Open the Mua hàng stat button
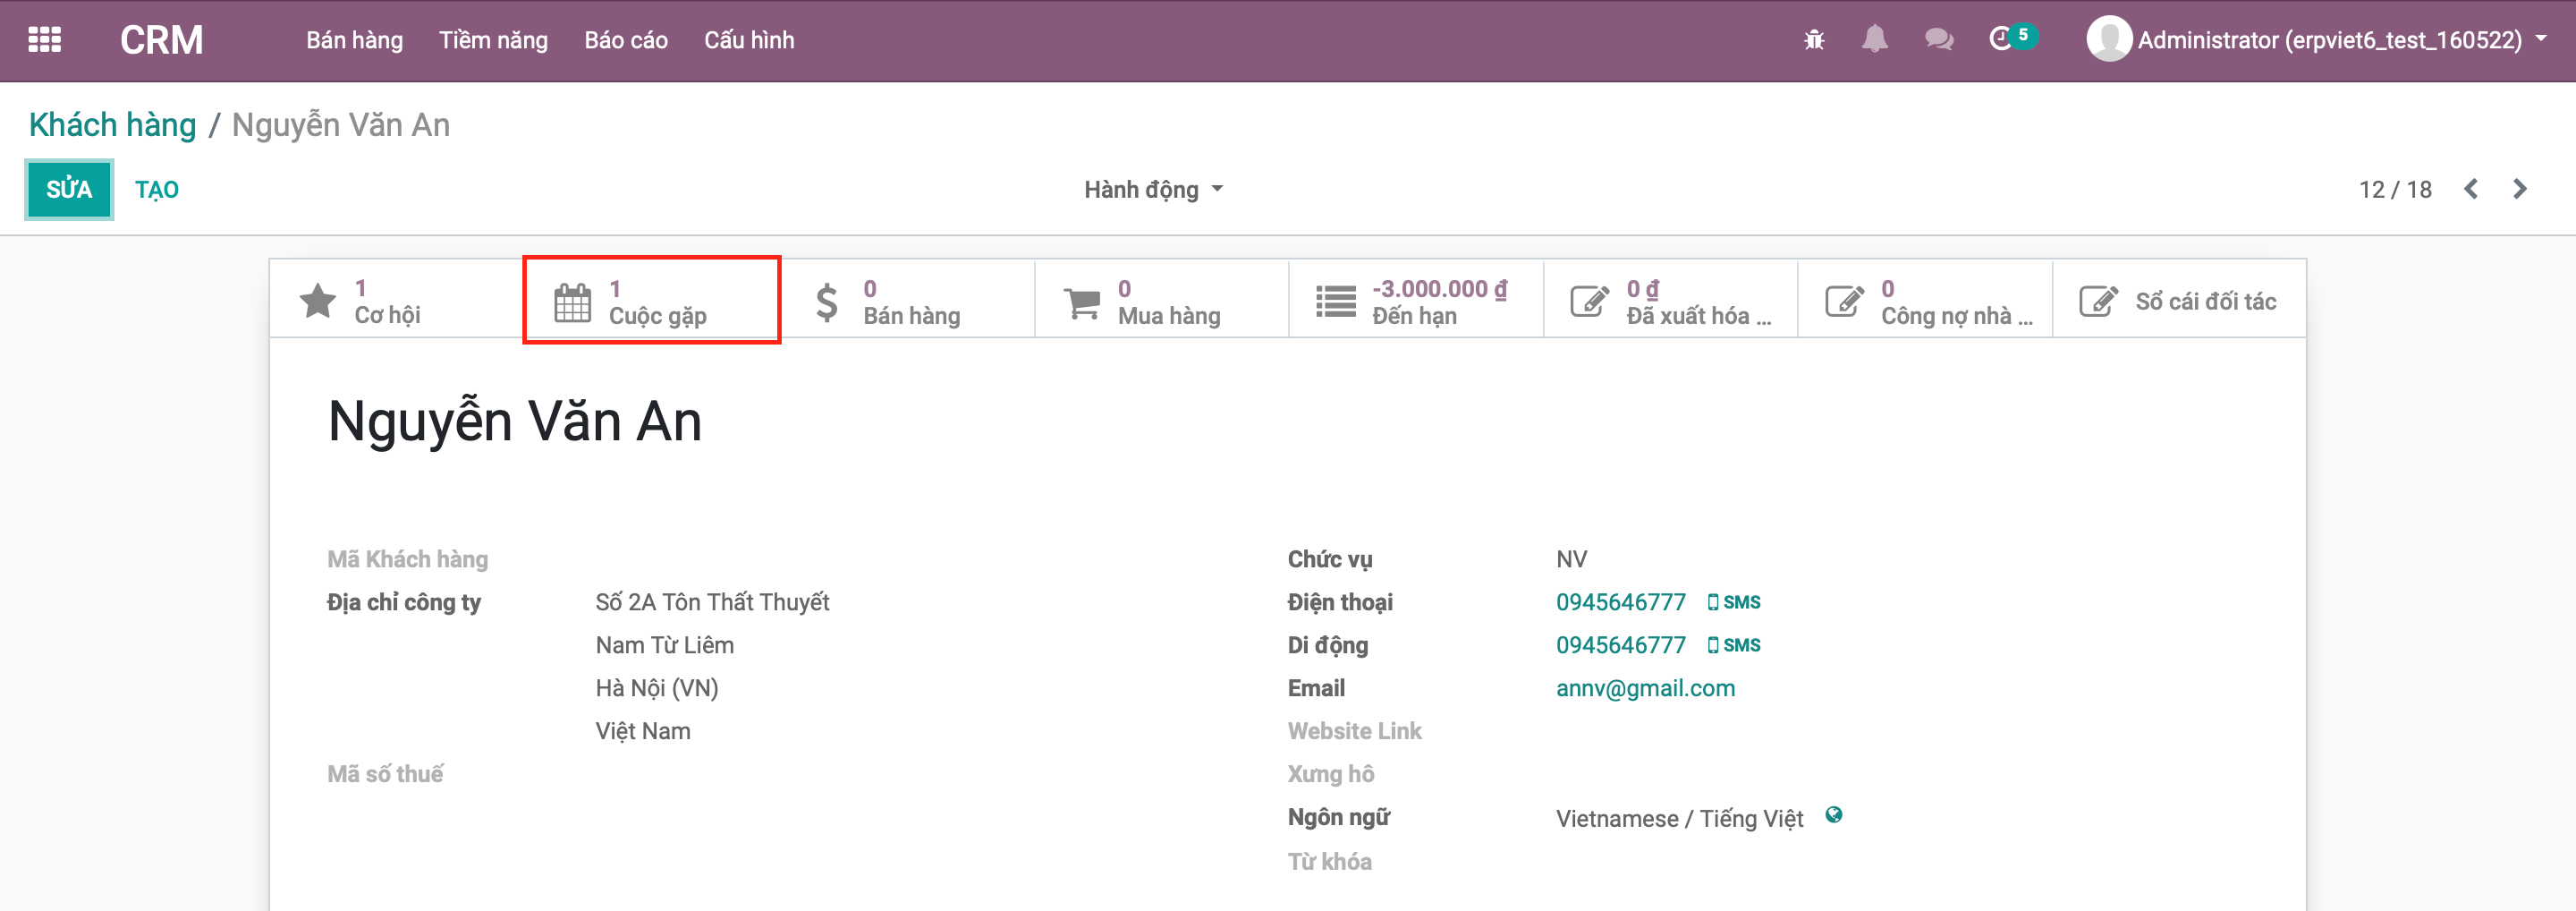Screen dimensions: 2576x911 click(x=1161, y=301)
